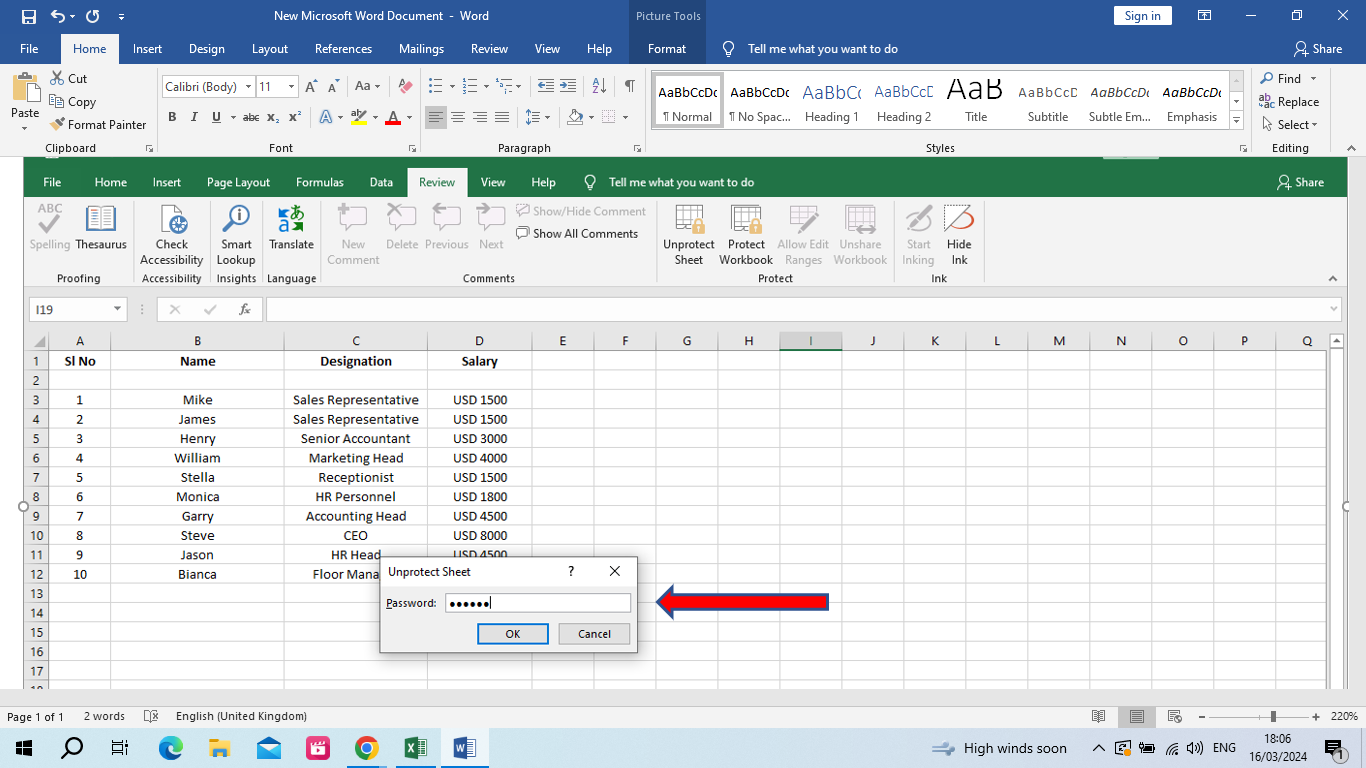Open Font size dropdown
1366x768 pixels.
coord(291,87)
